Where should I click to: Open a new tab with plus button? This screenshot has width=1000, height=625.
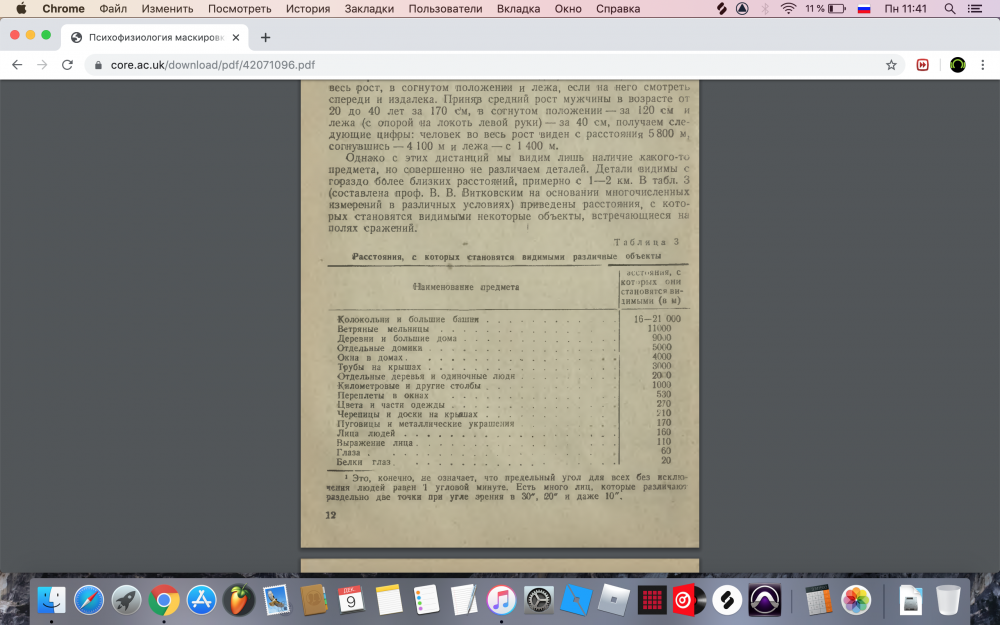[x=265, y=37]
